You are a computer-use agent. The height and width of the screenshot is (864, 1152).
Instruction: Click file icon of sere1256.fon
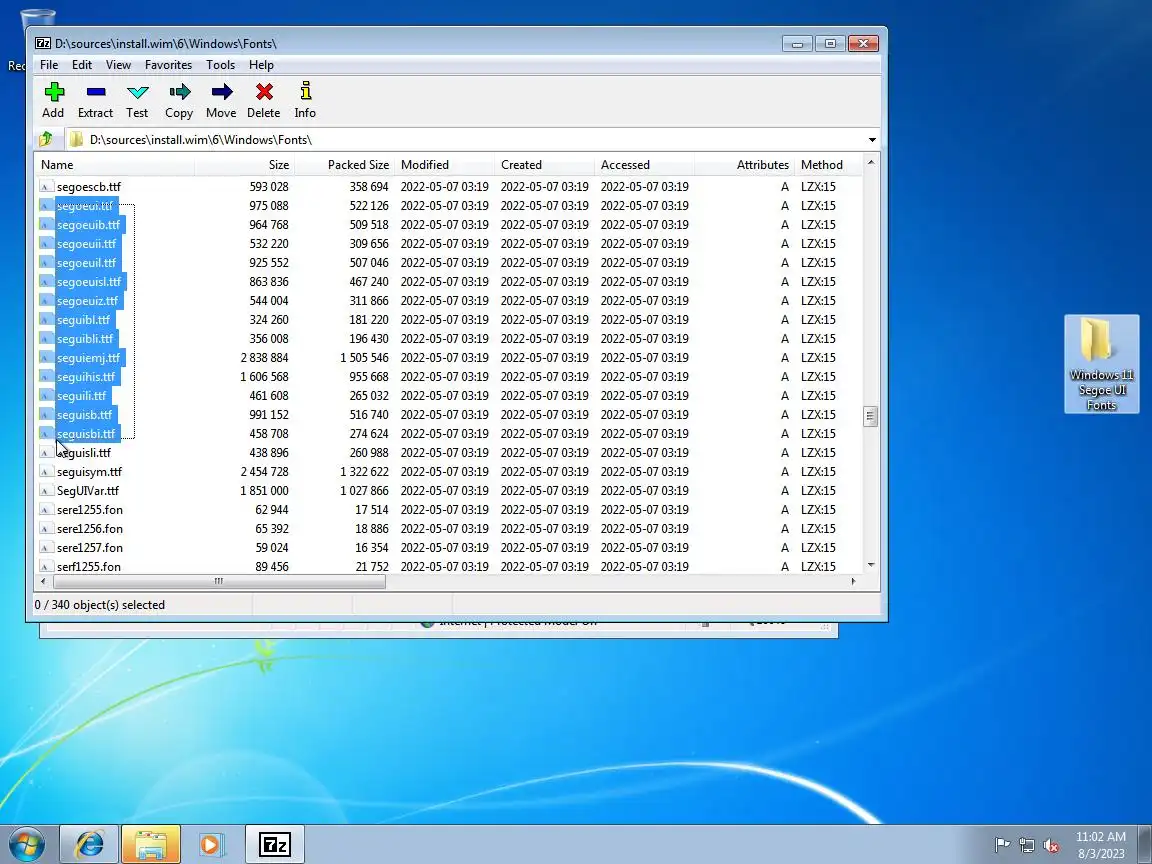[46, 529]
